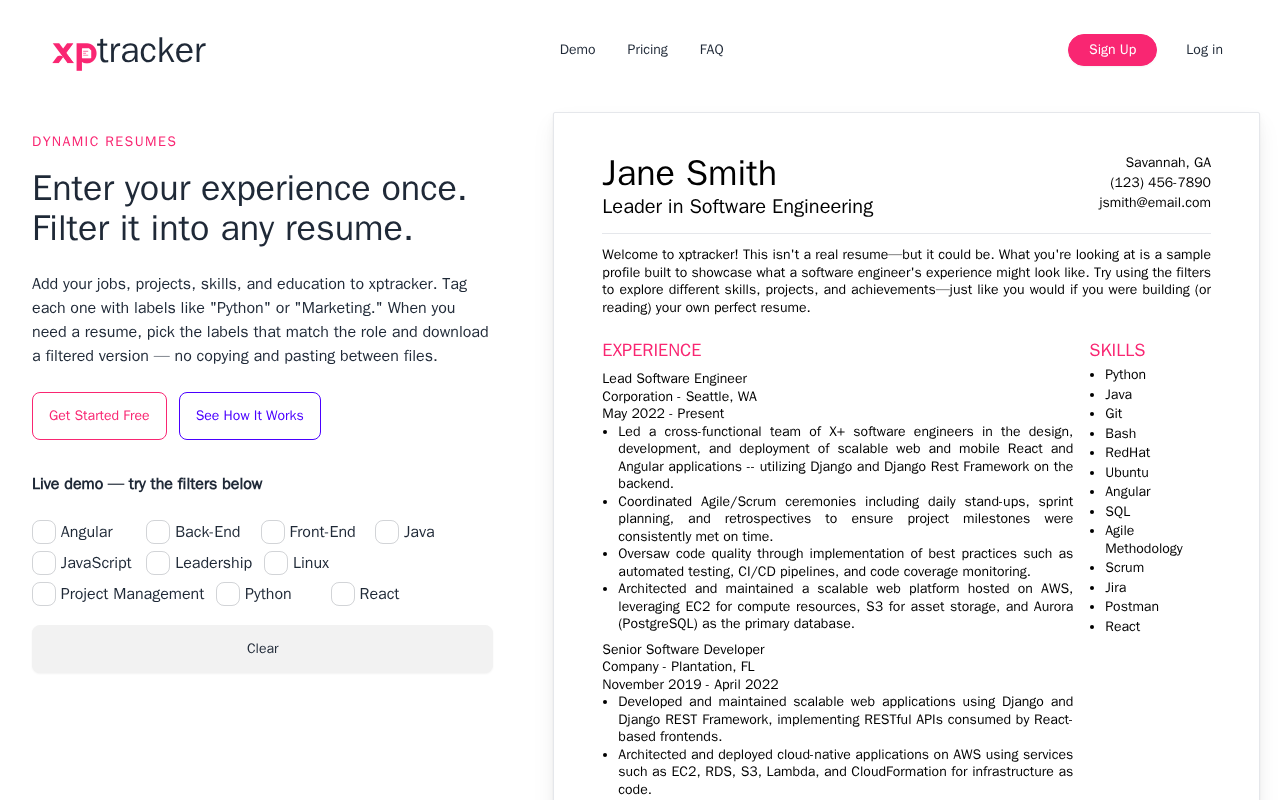Screen dimensions: 1280x800
Task: Toggle the Project Management filter
Action: pyautogui.click(x=44, y=594)
